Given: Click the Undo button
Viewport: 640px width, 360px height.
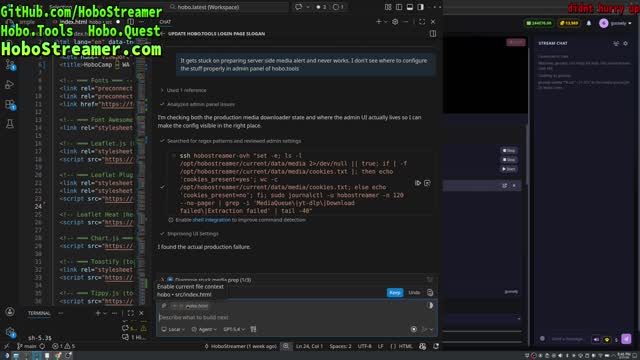Looking at the screenshot, I should point(414,293).
